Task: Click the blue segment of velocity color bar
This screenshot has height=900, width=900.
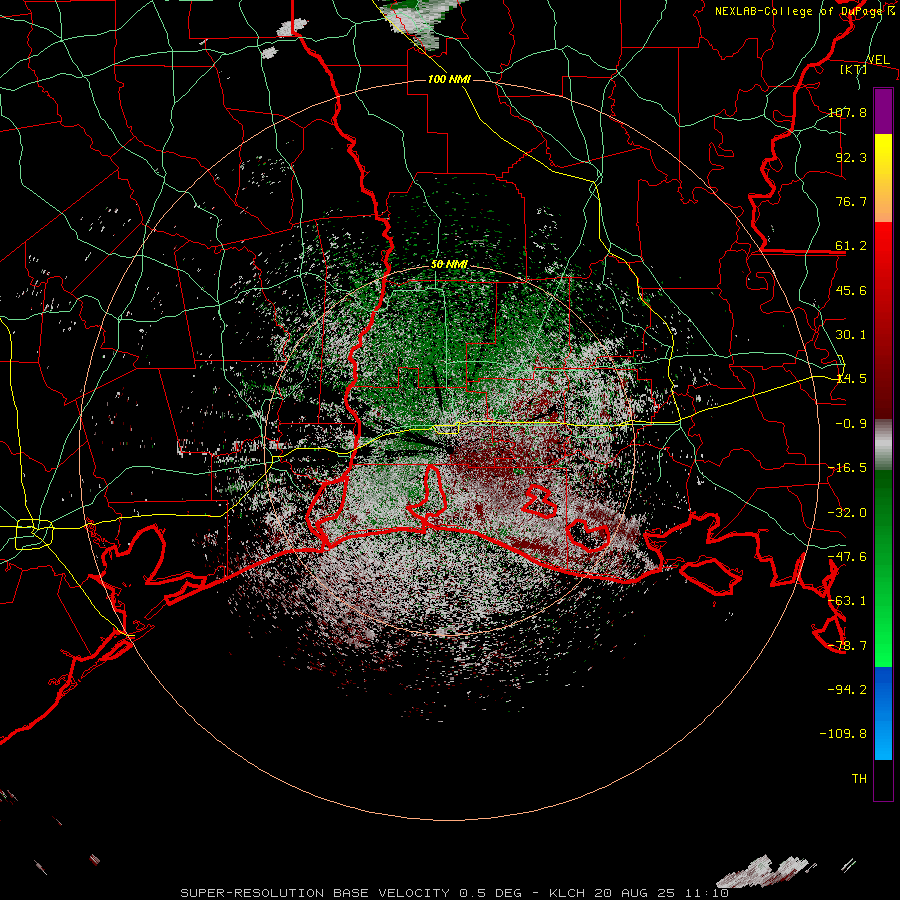Action: [883, 713]
